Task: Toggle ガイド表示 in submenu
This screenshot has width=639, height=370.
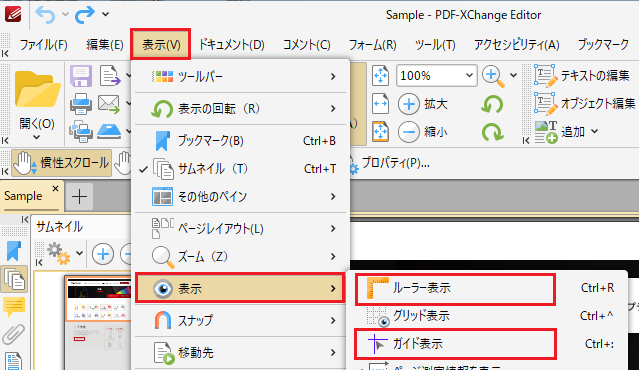Action: [487, 344]
